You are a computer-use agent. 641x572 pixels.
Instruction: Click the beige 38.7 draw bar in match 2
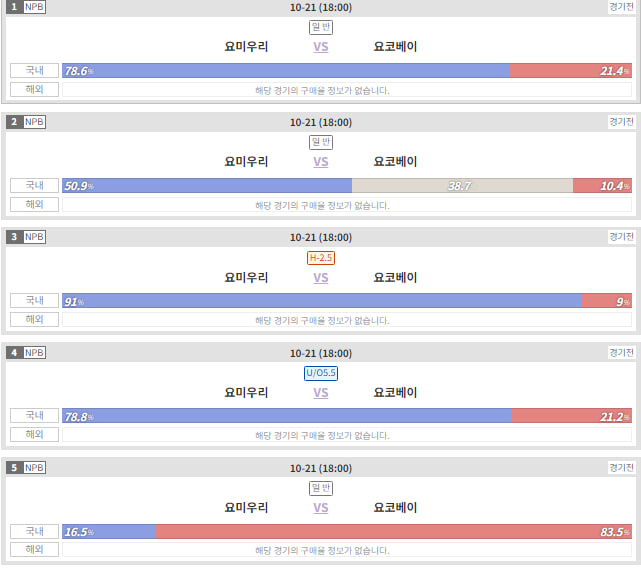pyautogui.click(x=462, y=186)
